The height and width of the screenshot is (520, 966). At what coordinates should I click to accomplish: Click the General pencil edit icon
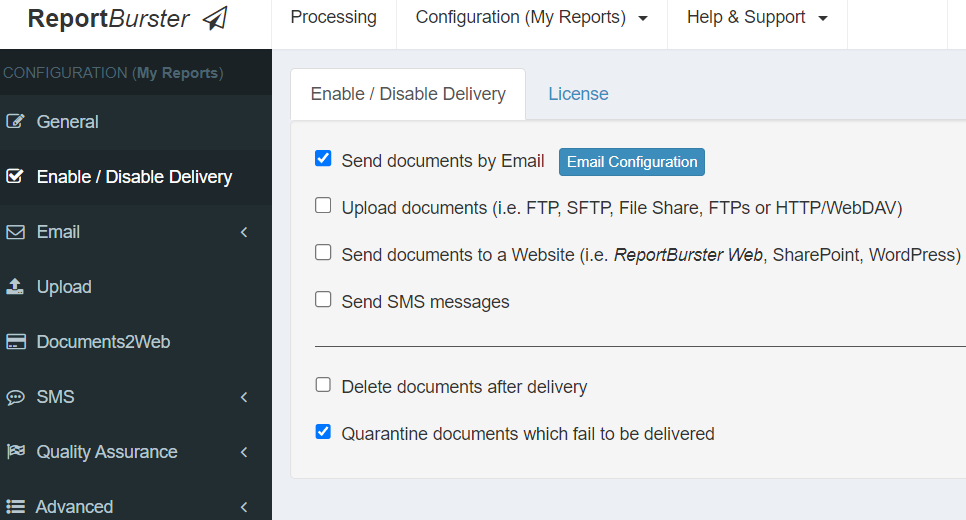click(15, 122)
